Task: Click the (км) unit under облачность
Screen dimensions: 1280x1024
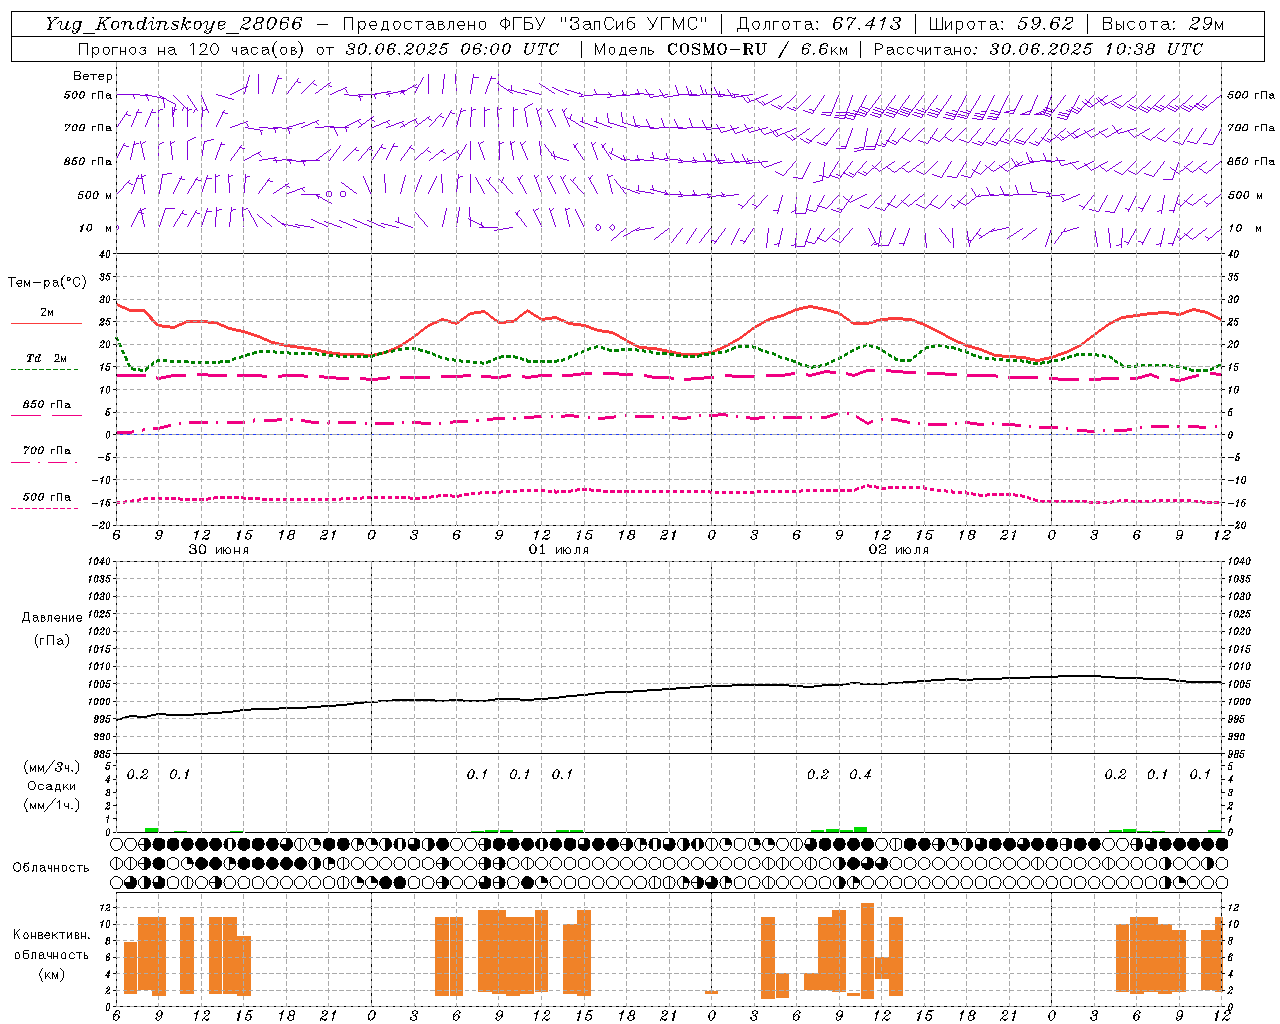Action: point(52,974)
